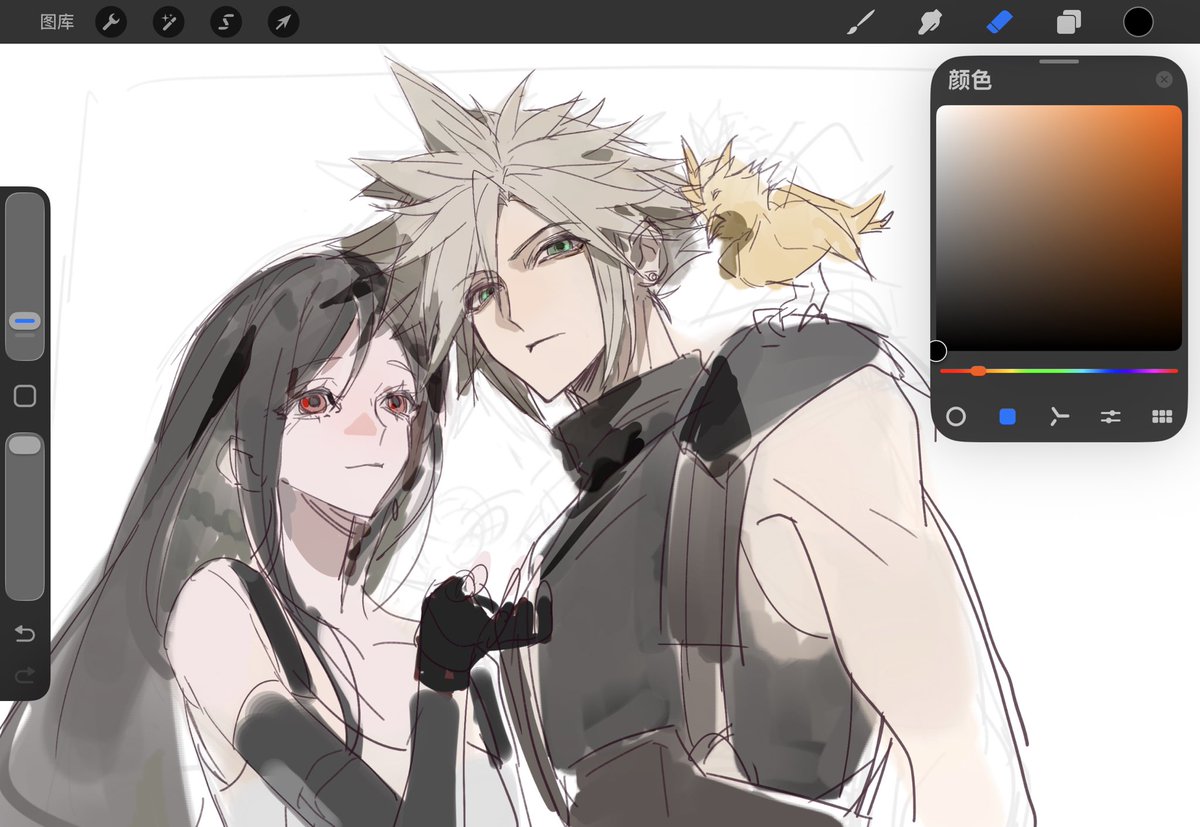Switch to the Value sliders tab

(x=1110, y=416)
